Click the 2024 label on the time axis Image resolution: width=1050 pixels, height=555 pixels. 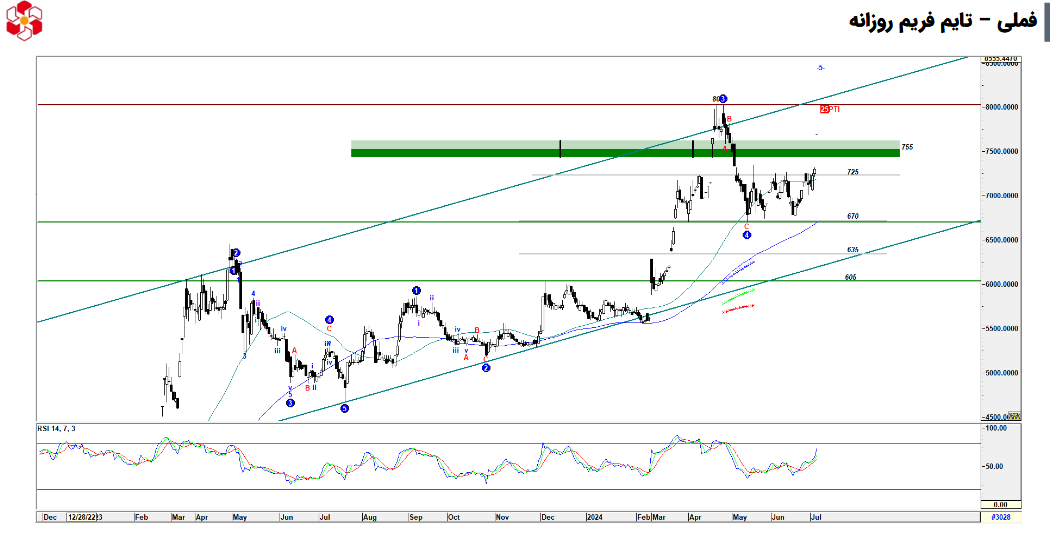tap(595, 518)
